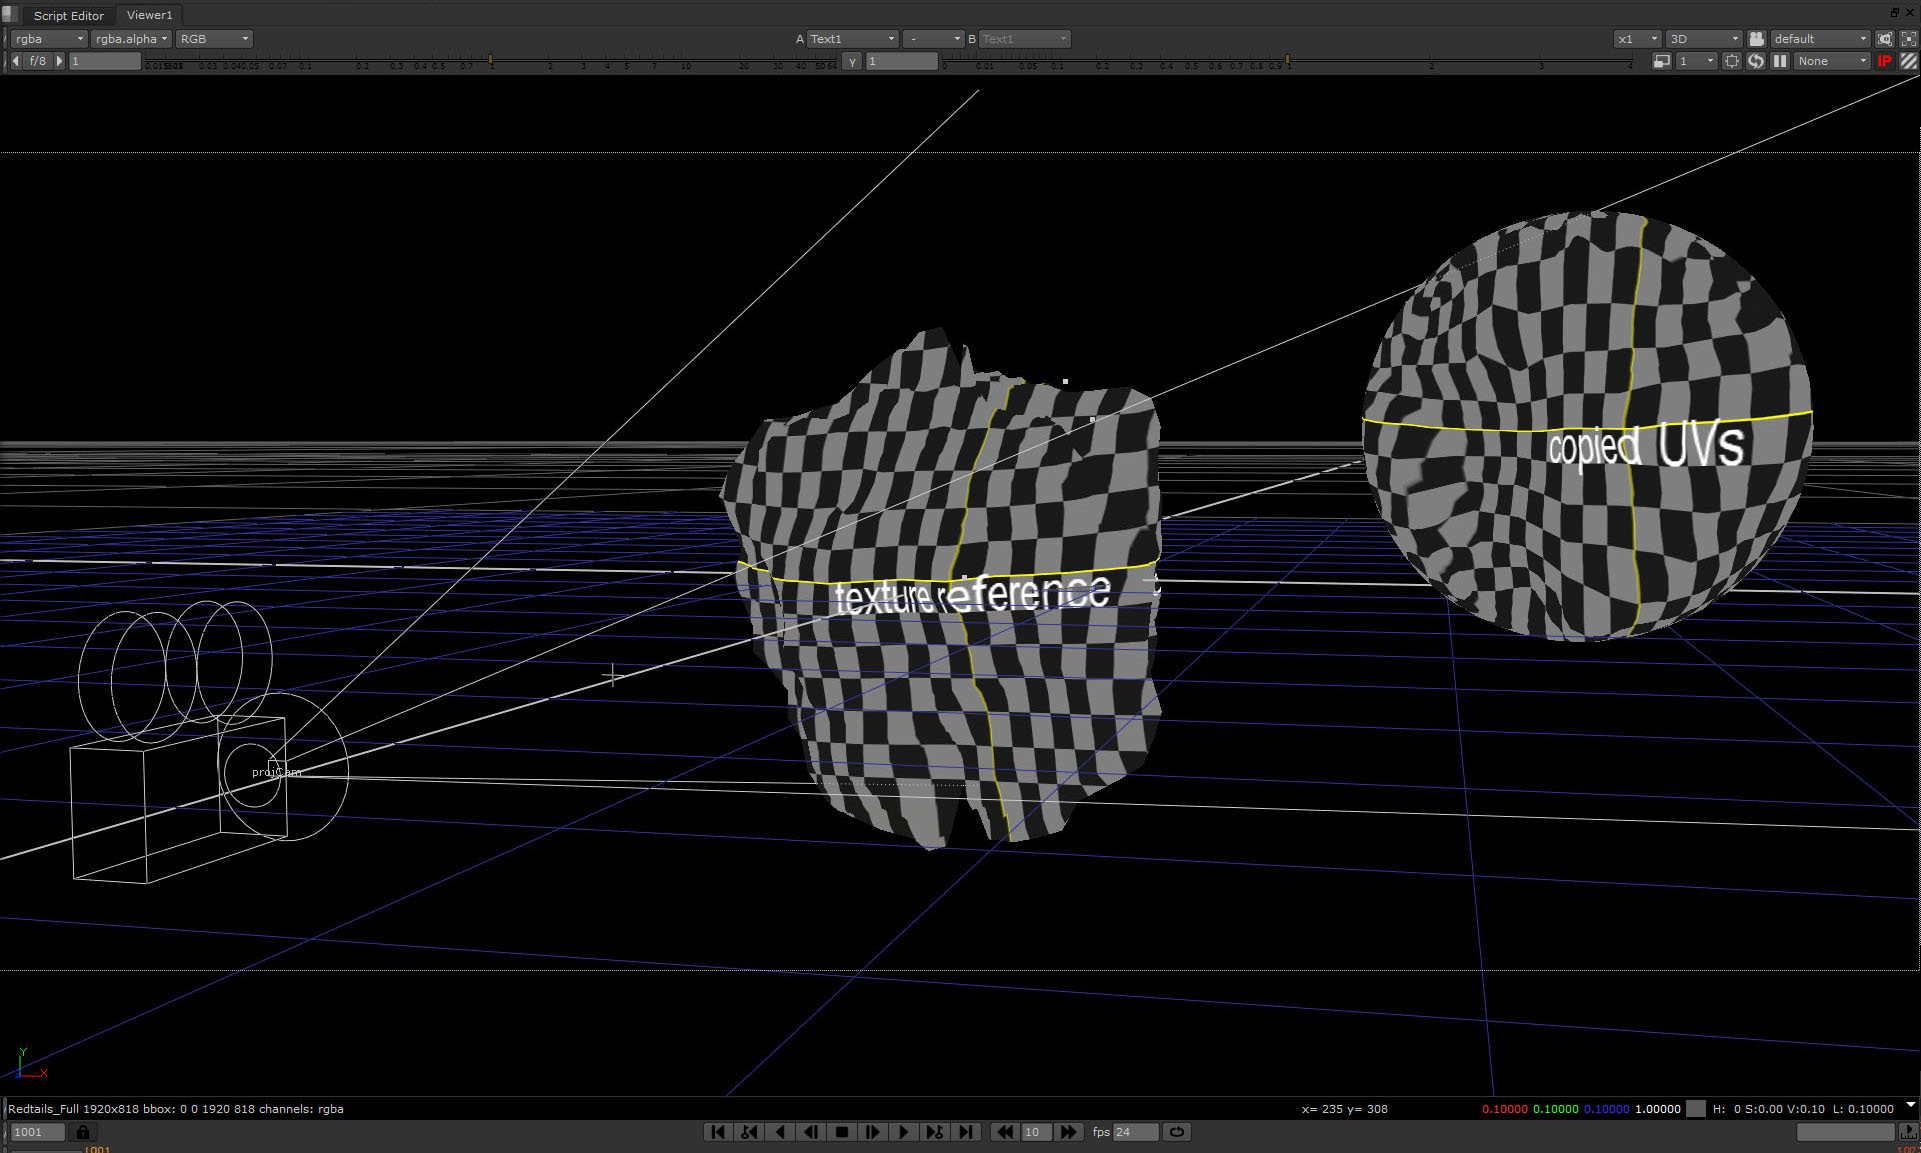Click the force refresh viewer icon
The image size is (1921, 1153).
(1756, 61)
